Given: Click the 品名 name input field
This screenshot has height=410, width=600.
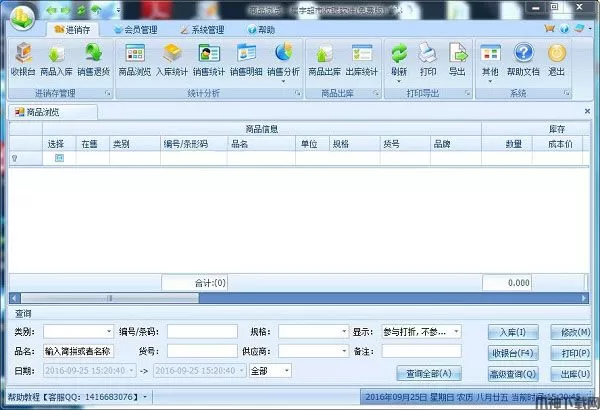Looking at the screenshot, I should [x=79, y=351].
